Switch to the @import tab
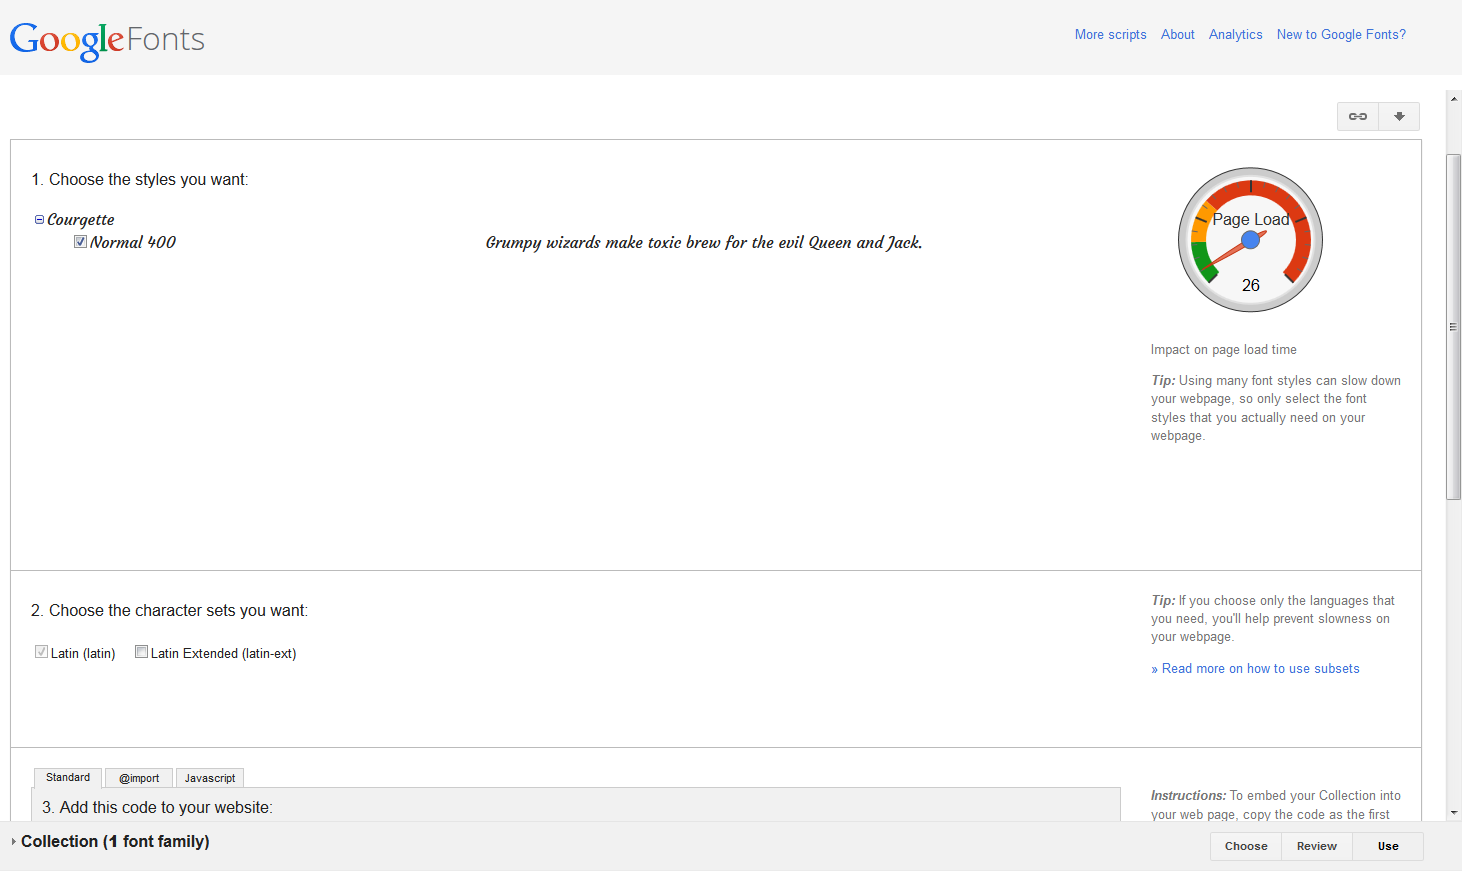 click(x=139, y=778)
